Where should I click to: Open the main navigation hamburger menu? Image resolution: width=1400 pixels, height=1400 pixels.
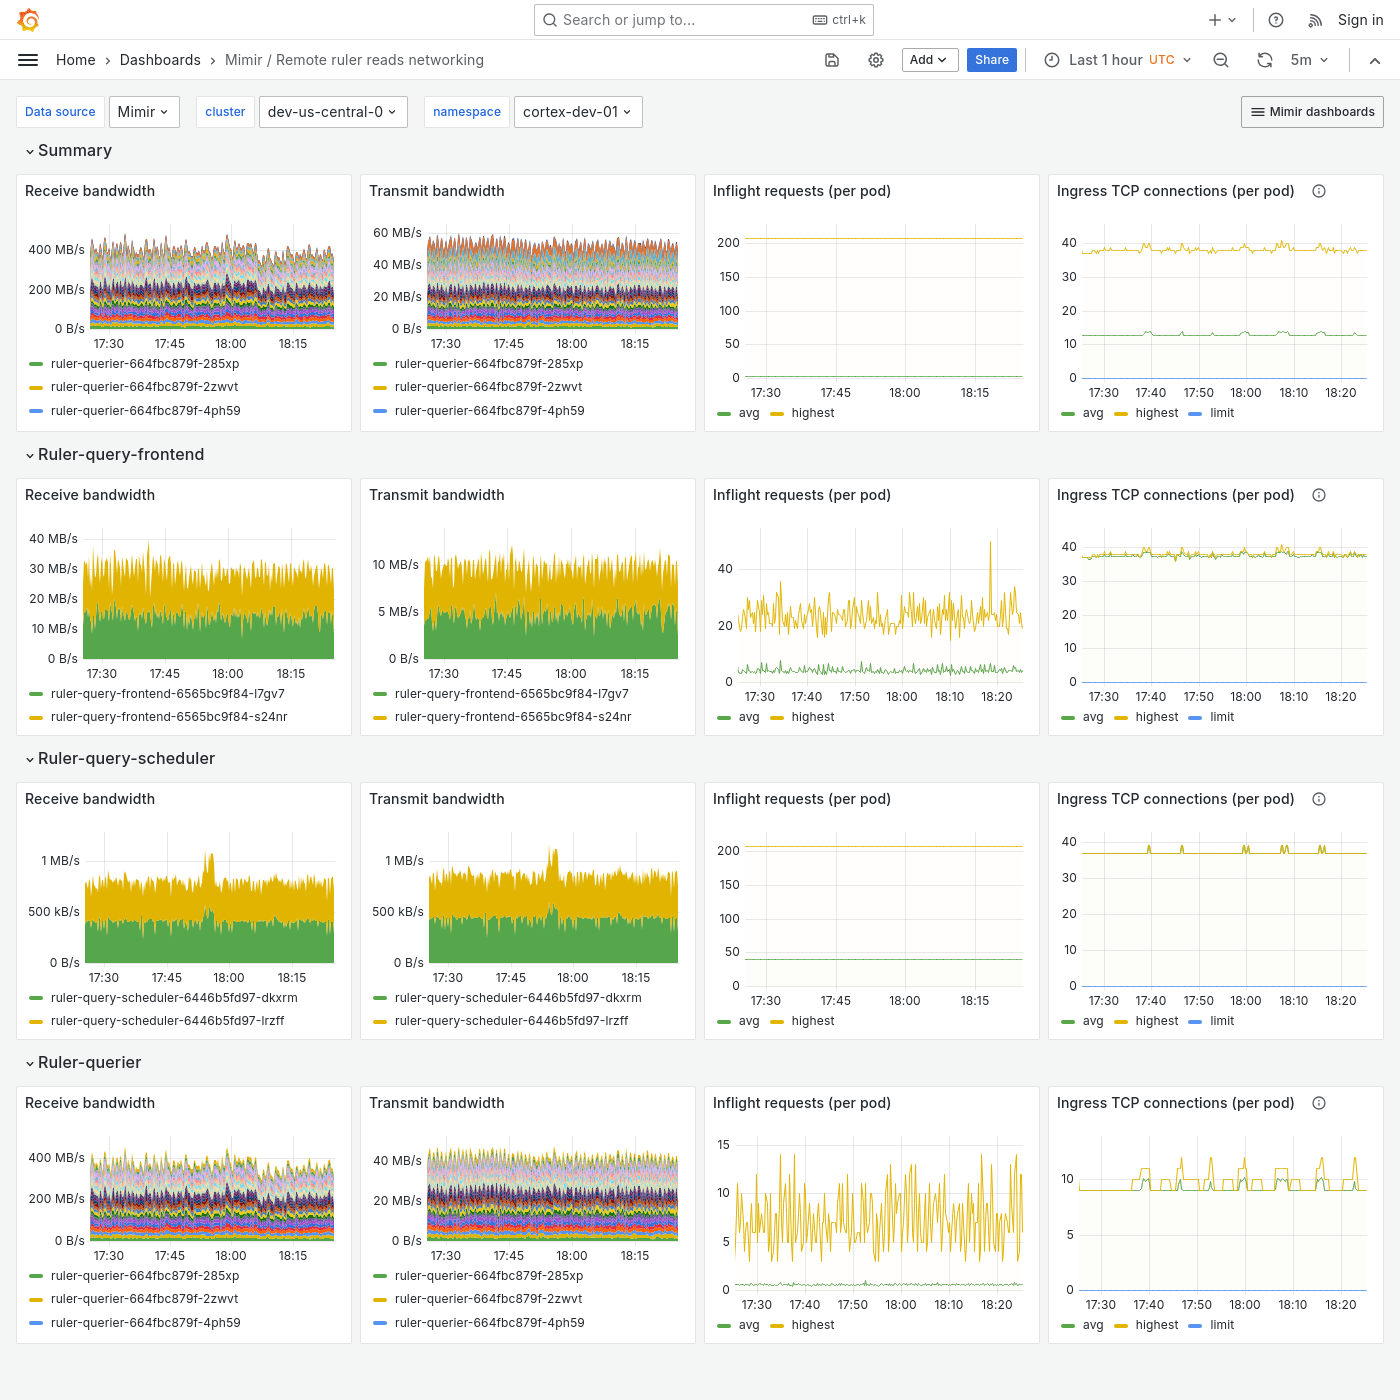click(x=28, y=59)
